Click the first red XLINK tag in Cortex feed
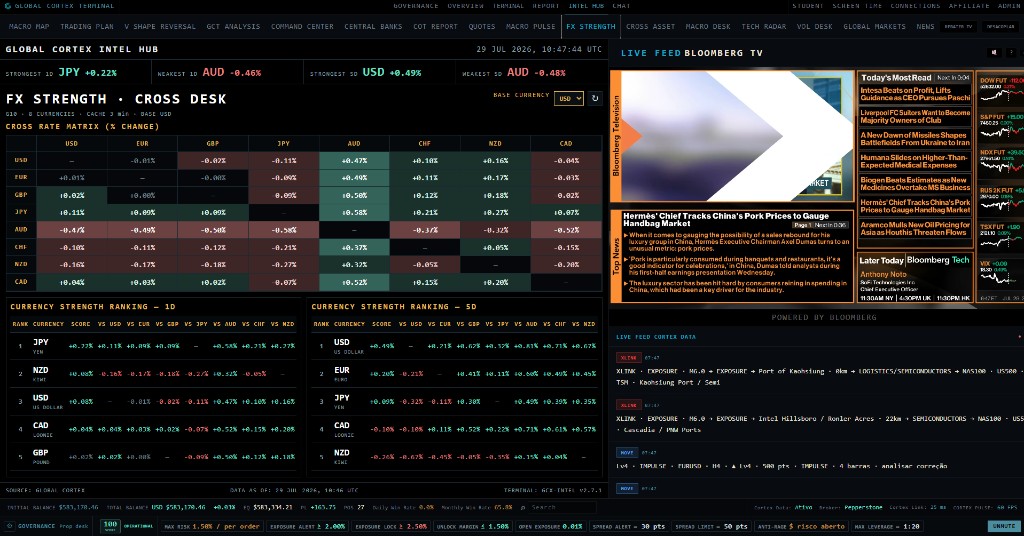Screen dimensions: 1024x536 (628, 358)
